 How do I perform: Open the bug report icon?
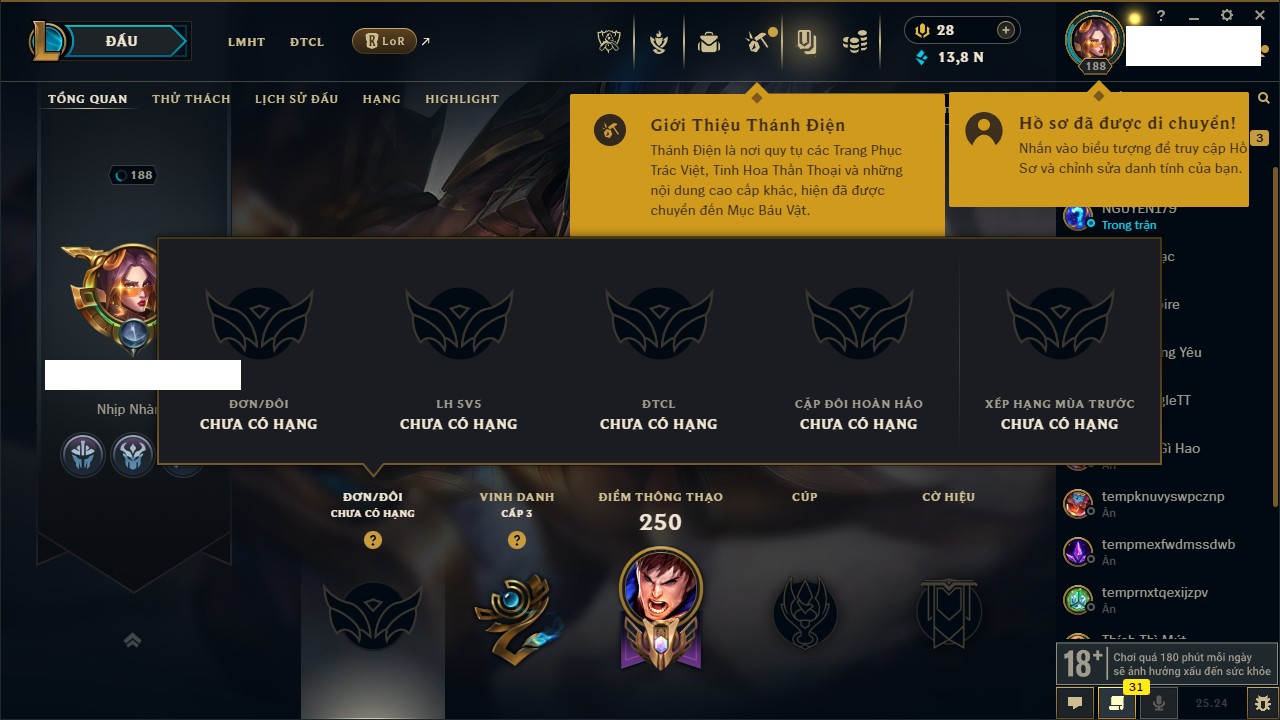click(x=1262, y=702)
